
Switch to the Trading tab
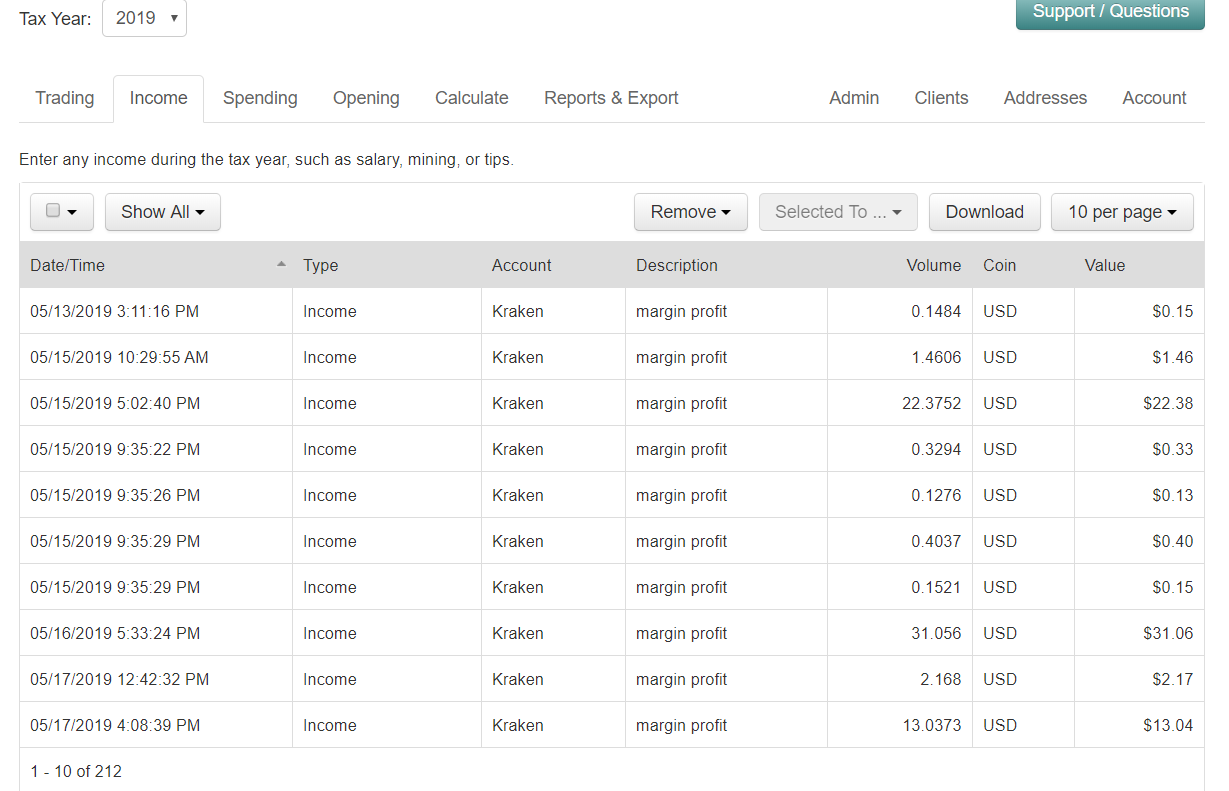[x=65, y=98]
